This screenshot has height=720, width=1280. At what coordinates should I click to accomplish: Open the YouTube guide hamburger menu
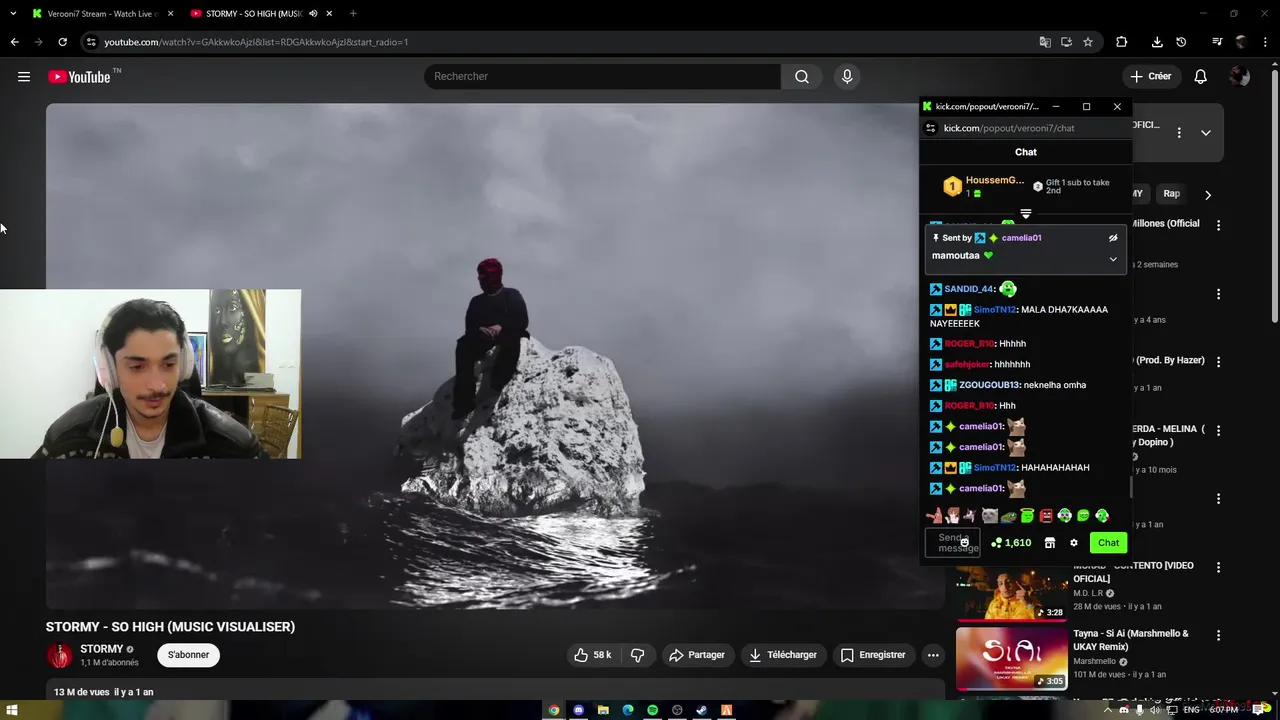click(24, 76)
